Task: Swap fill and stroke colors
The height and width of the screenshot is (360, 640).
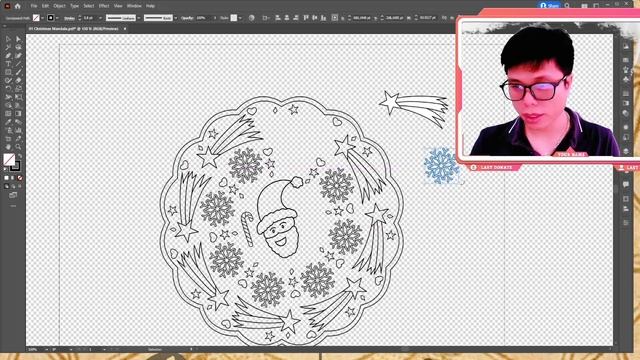Action: point(20,156)
